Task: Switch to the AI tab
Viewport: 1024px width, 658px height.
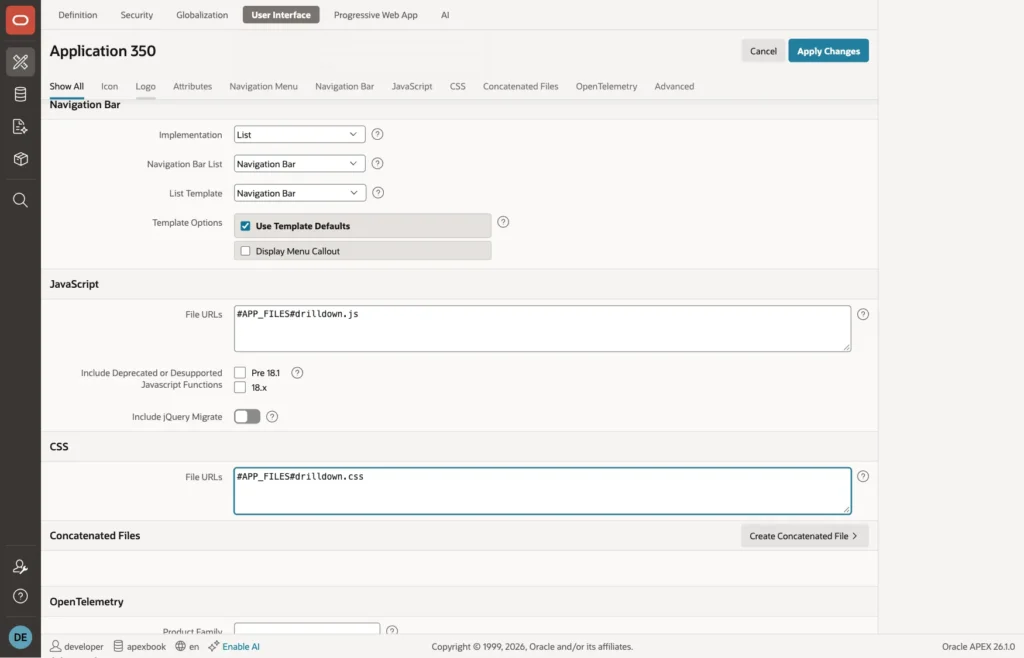Action: click(x=445, y=14)
